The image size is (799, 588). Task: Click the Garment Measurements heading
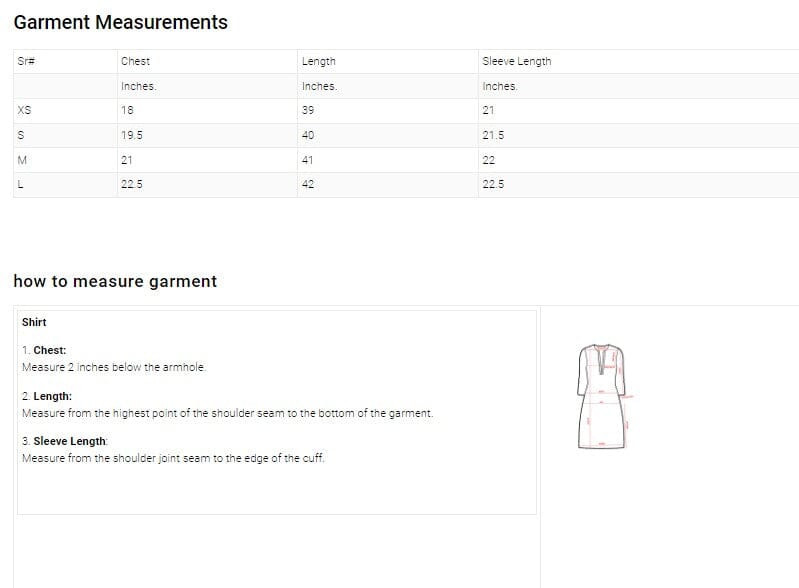(x=121, y=22)
